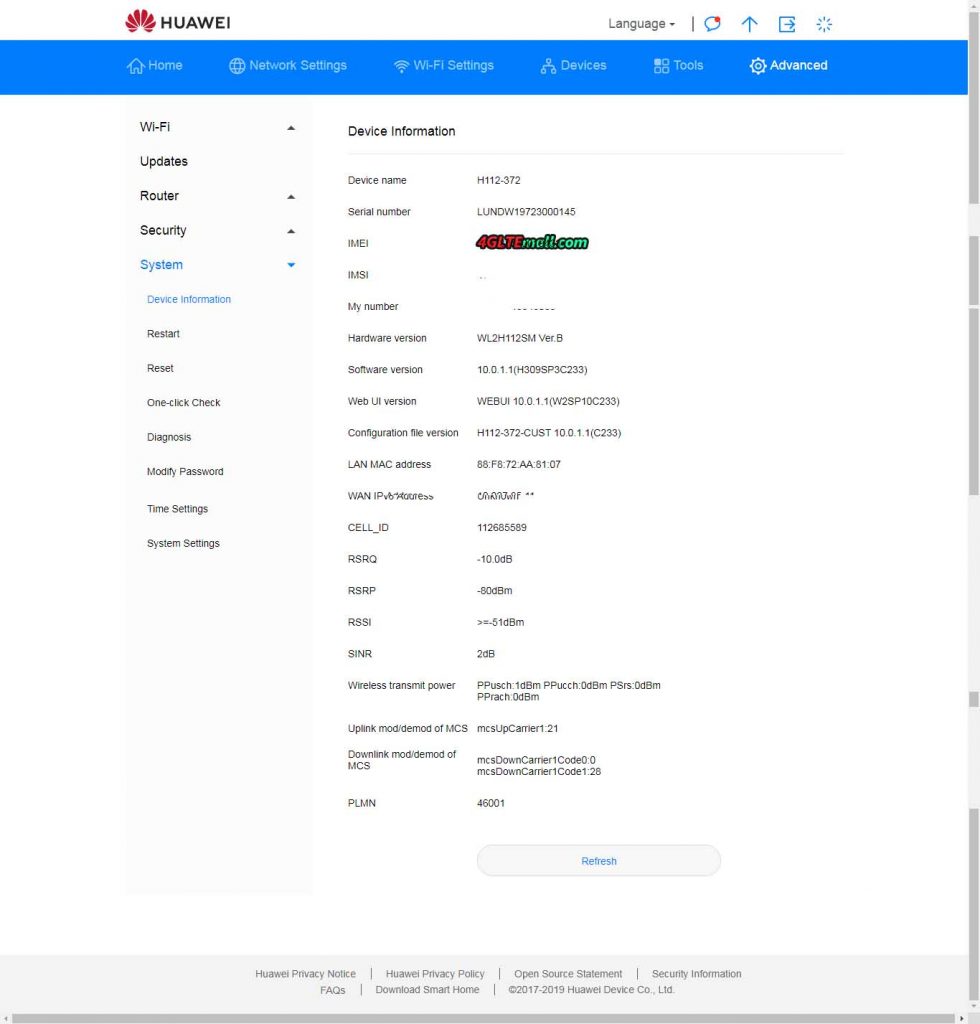Click the update upload arrow icon

pos(749,23)
